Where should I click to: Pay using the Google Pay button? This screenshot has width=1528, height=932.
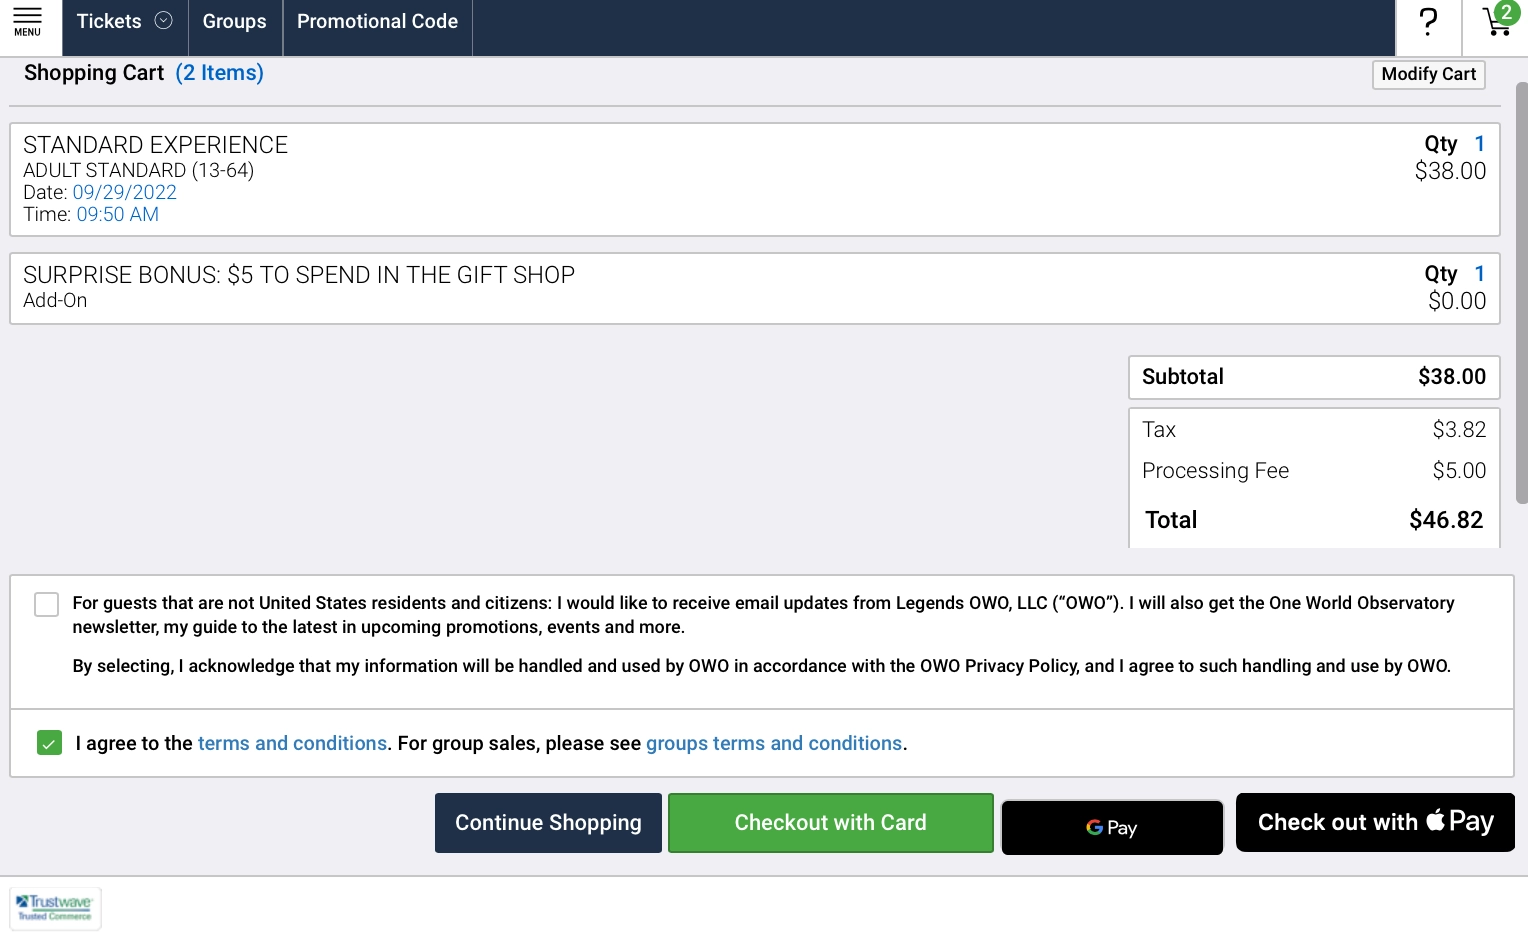click(1112, 827)
